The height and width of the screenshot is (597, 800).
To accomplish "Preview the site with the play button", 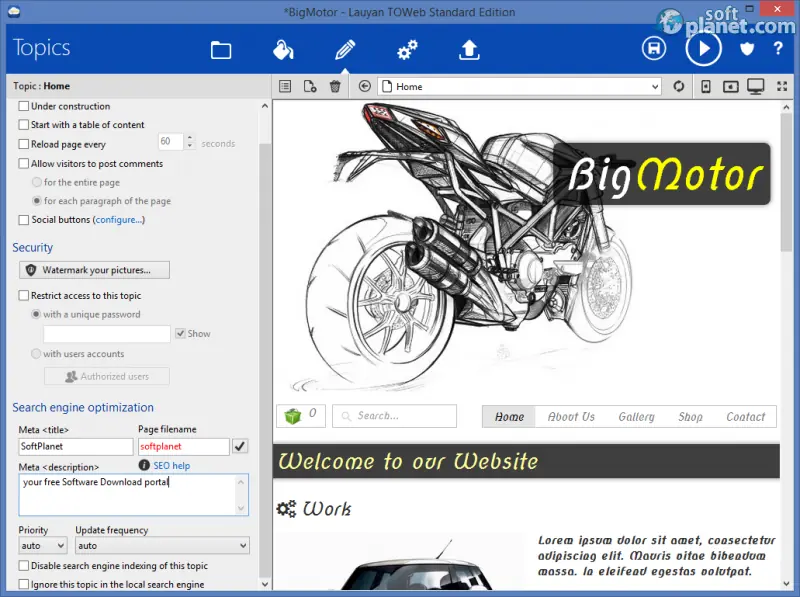I will coord(704,48).
